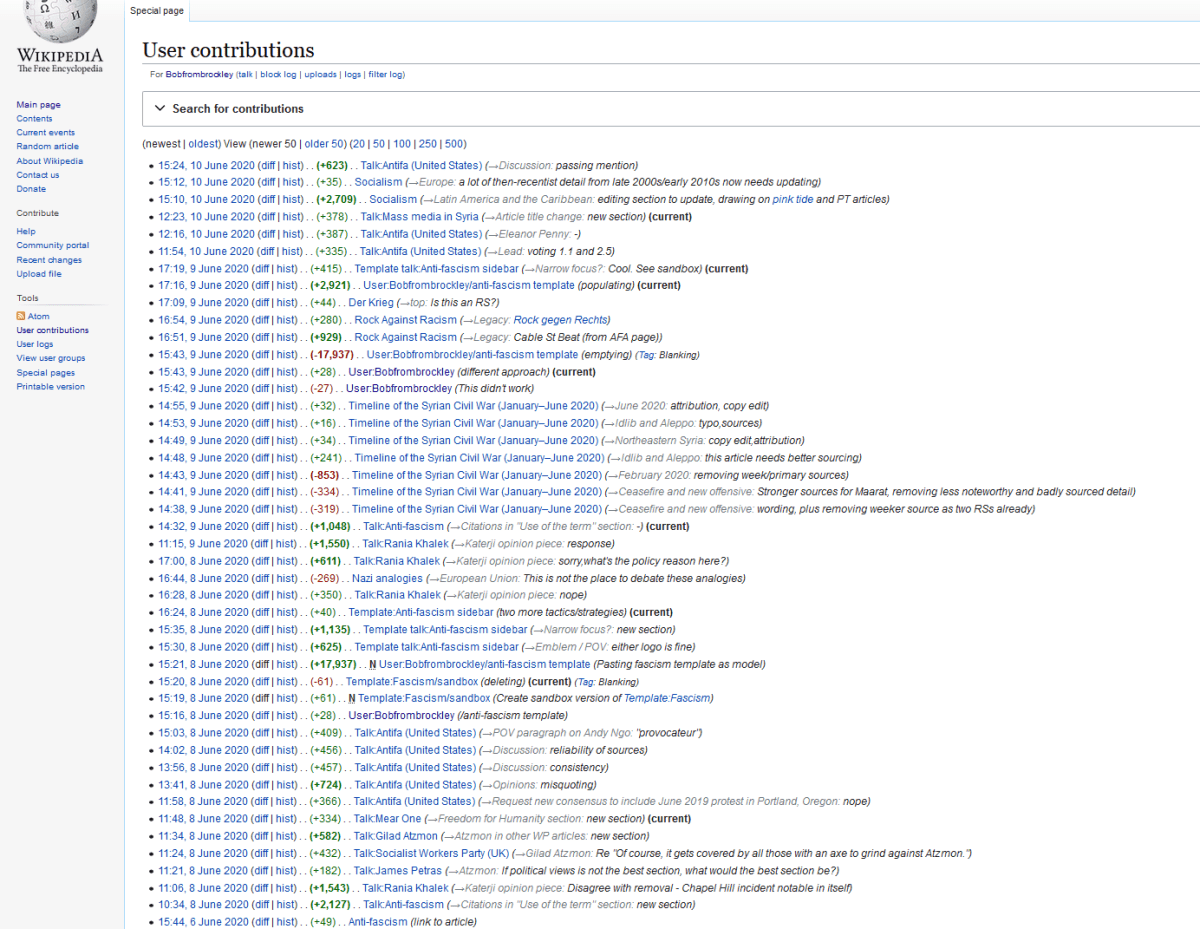This screenshot has height=929, width=1200.
Task: Go to Random article
Action: coord(47,146)
